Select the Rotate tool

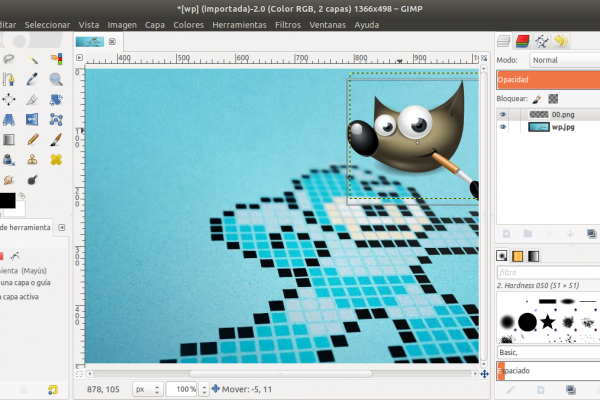coord(56,100)
